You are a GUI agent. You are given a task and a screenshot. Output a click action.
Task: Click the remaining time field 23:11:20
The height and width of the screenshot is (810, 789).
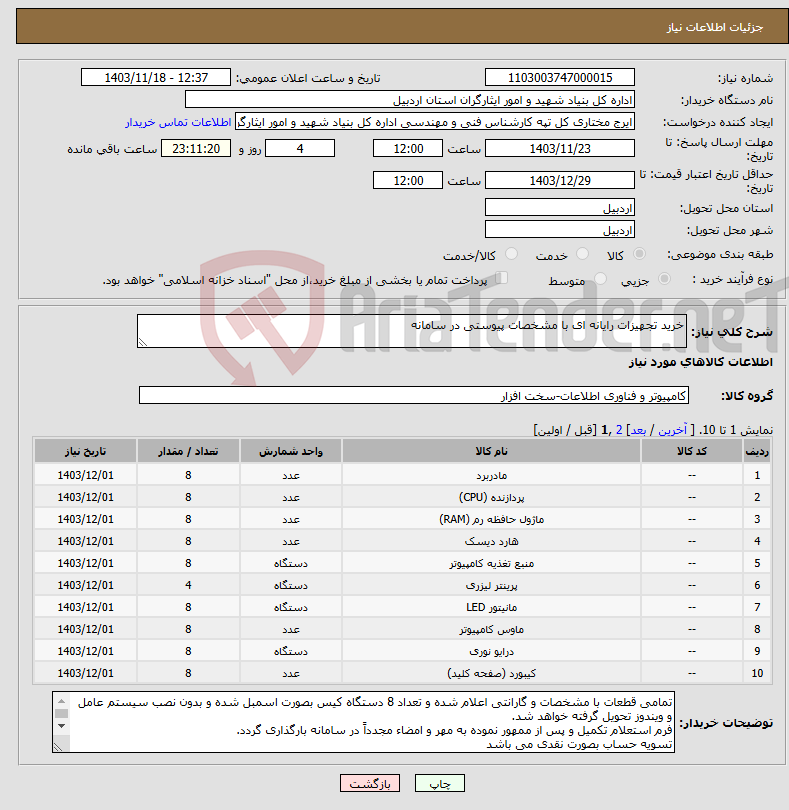[x=196, y=149]
